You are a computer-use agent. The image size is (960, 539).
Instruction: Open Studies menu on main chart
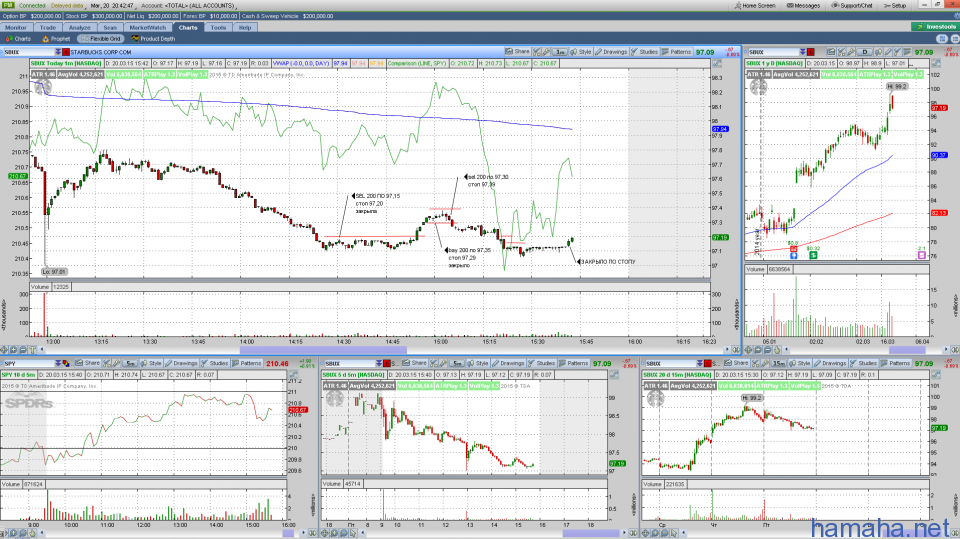pos(644,52)
